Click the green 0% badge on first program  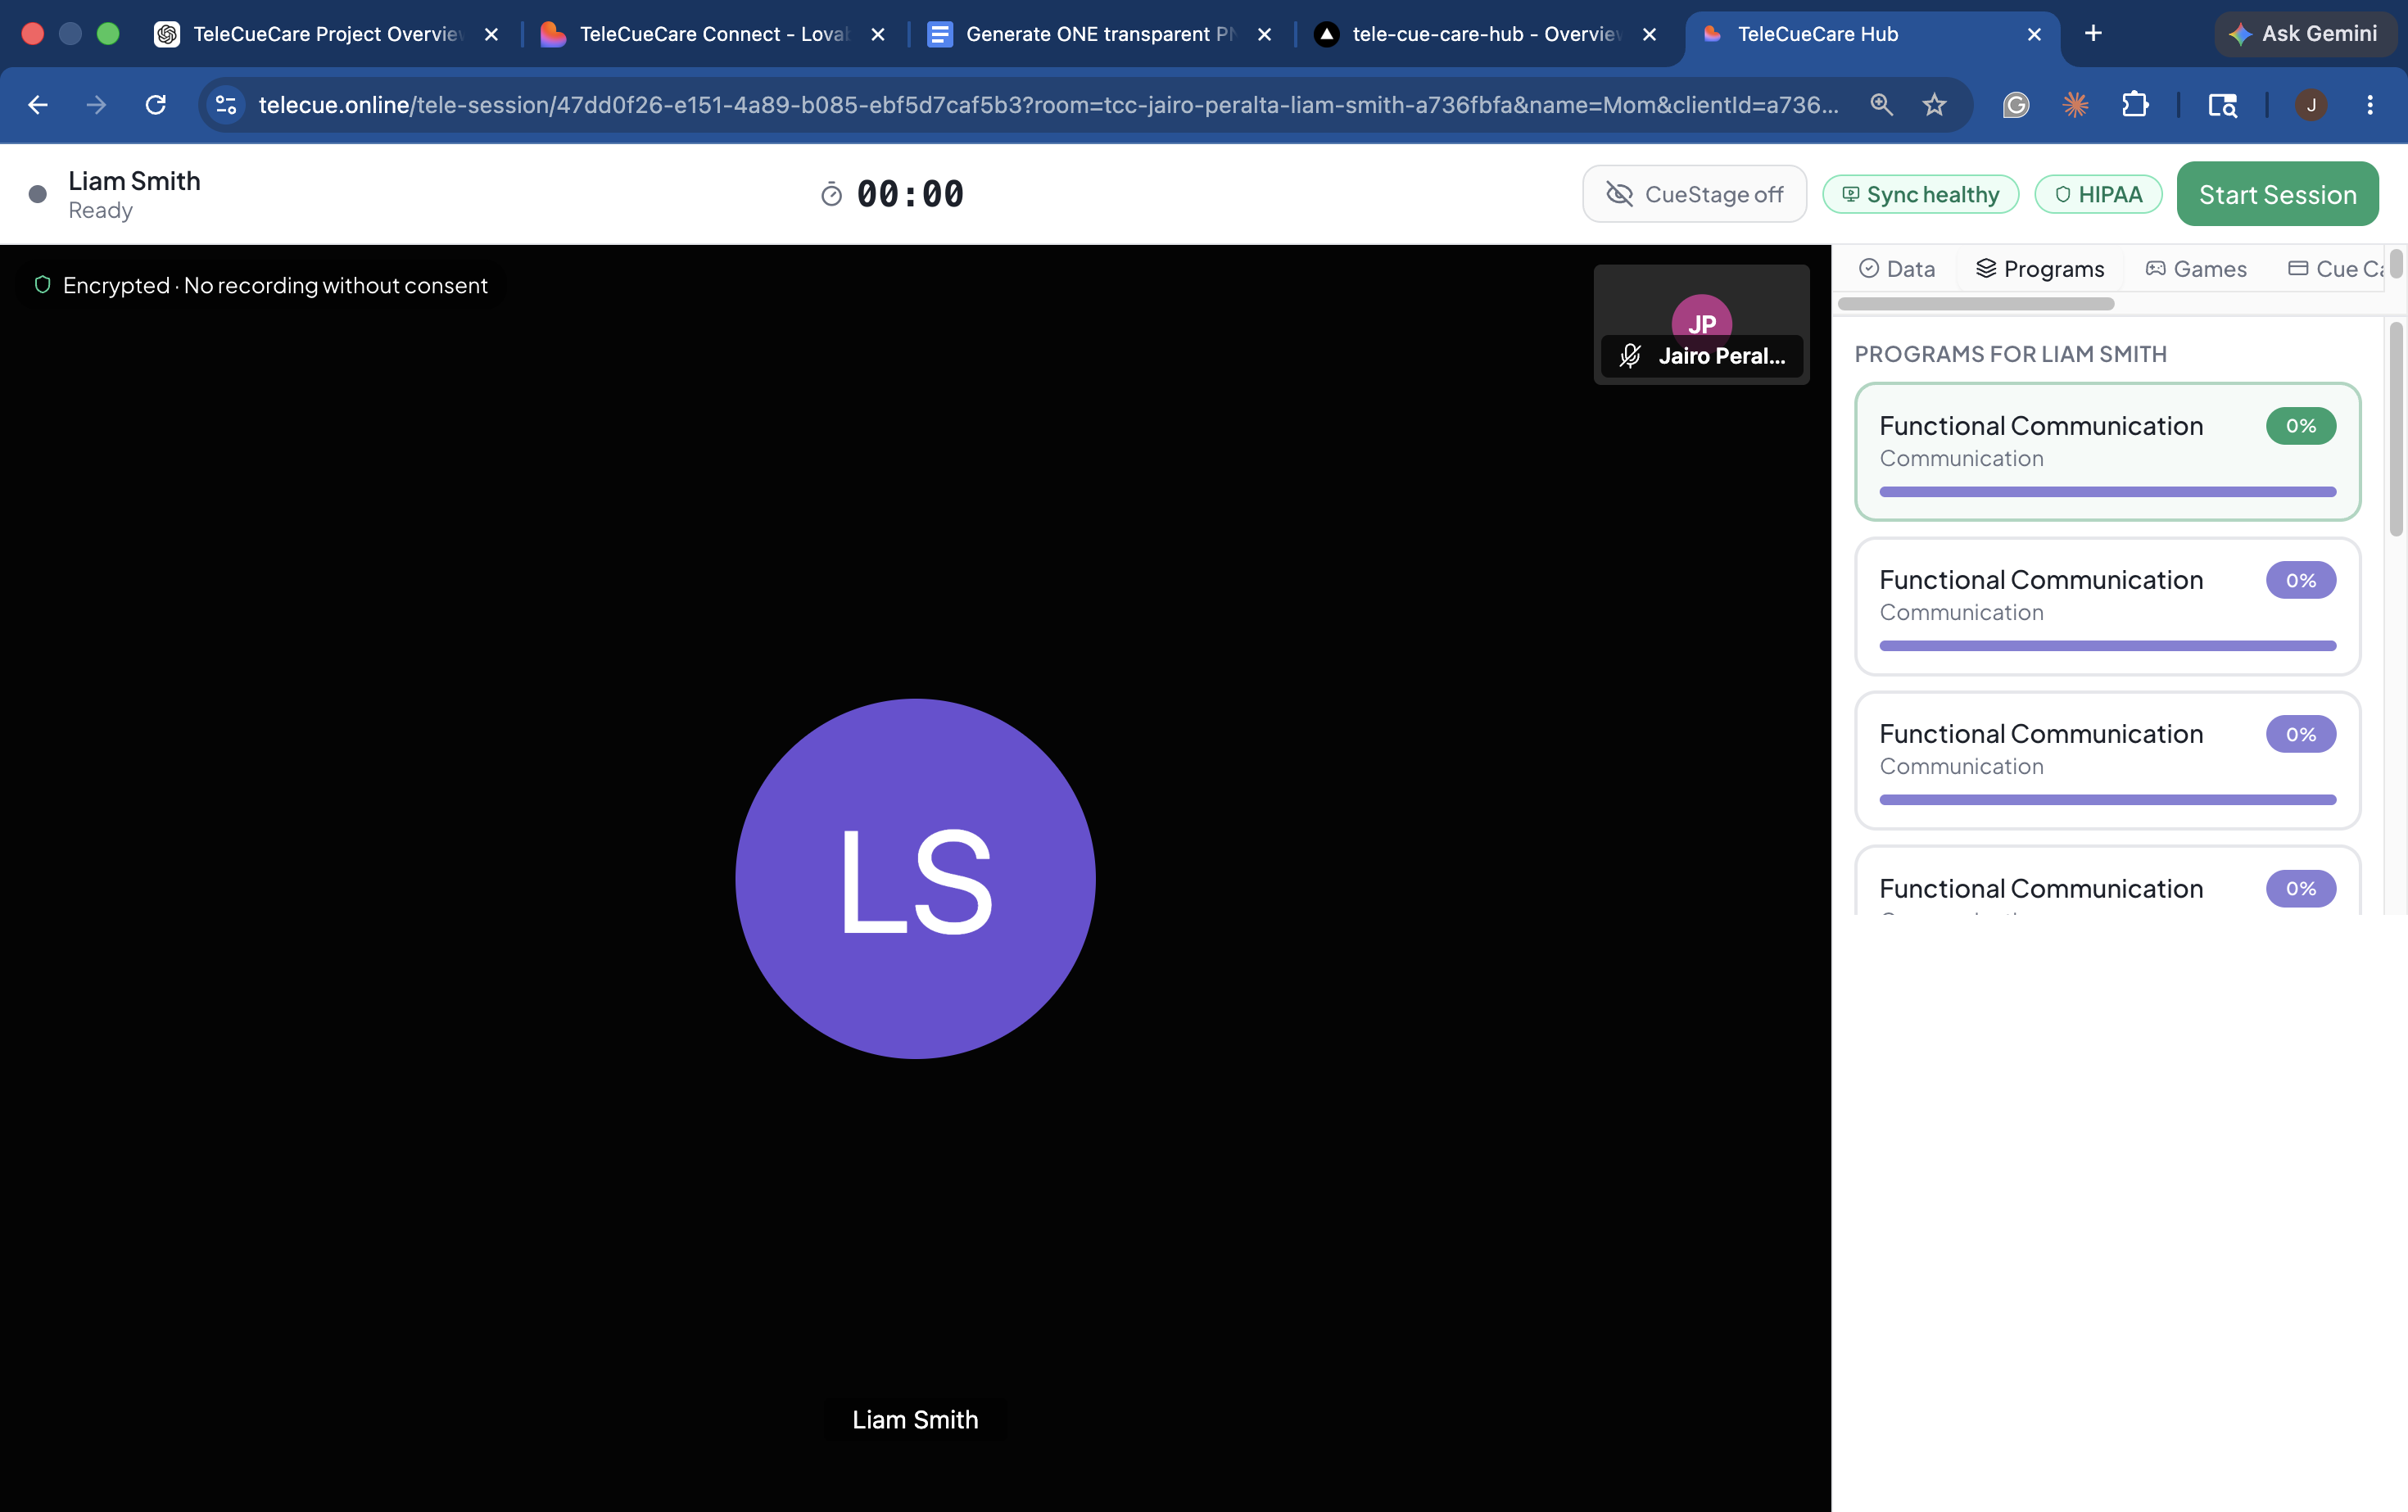(2300, 426)
